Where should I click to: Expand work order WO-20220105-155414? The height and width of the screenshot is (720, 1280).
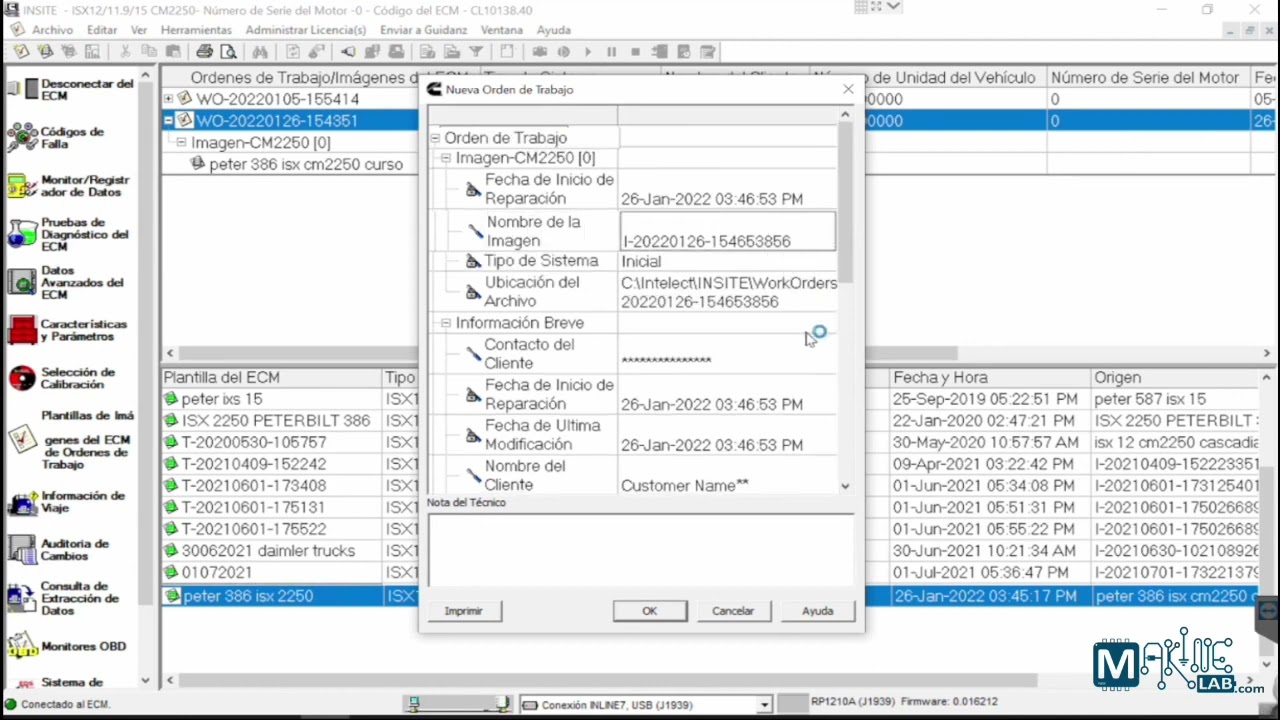click(x=168, y=99)
